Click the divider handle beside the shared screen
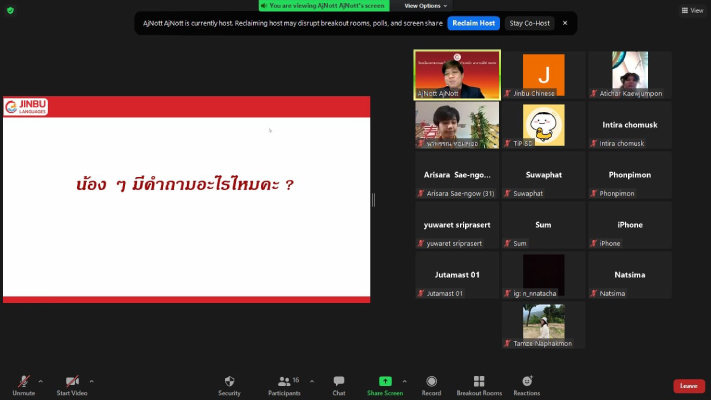Viewport: 711px width, 400px height. tap(374, 199)
